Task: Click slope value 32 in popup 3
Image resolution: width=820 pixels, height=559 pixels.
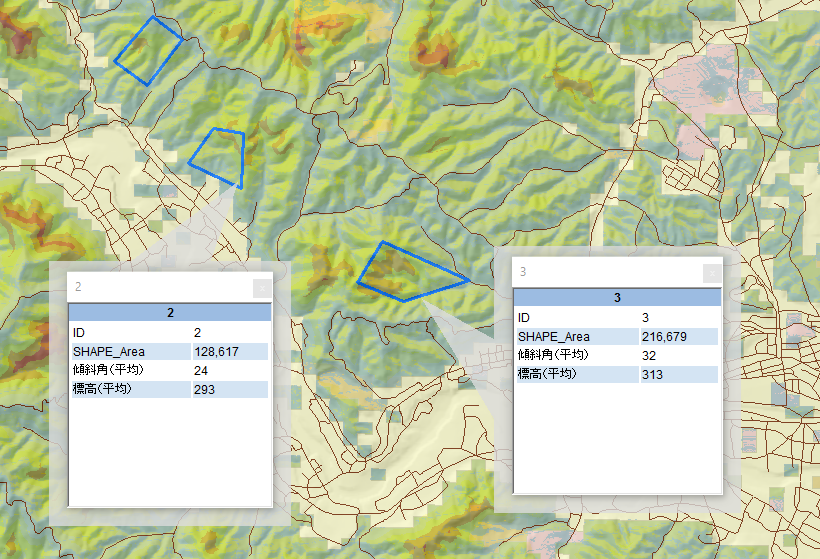Action: [x=649, y=355]
